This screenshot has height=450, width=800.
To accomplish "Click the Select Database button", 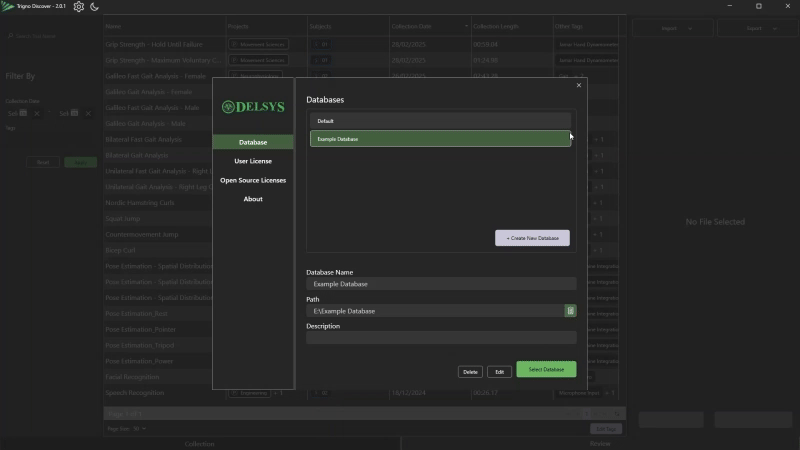I will [546, 369].
